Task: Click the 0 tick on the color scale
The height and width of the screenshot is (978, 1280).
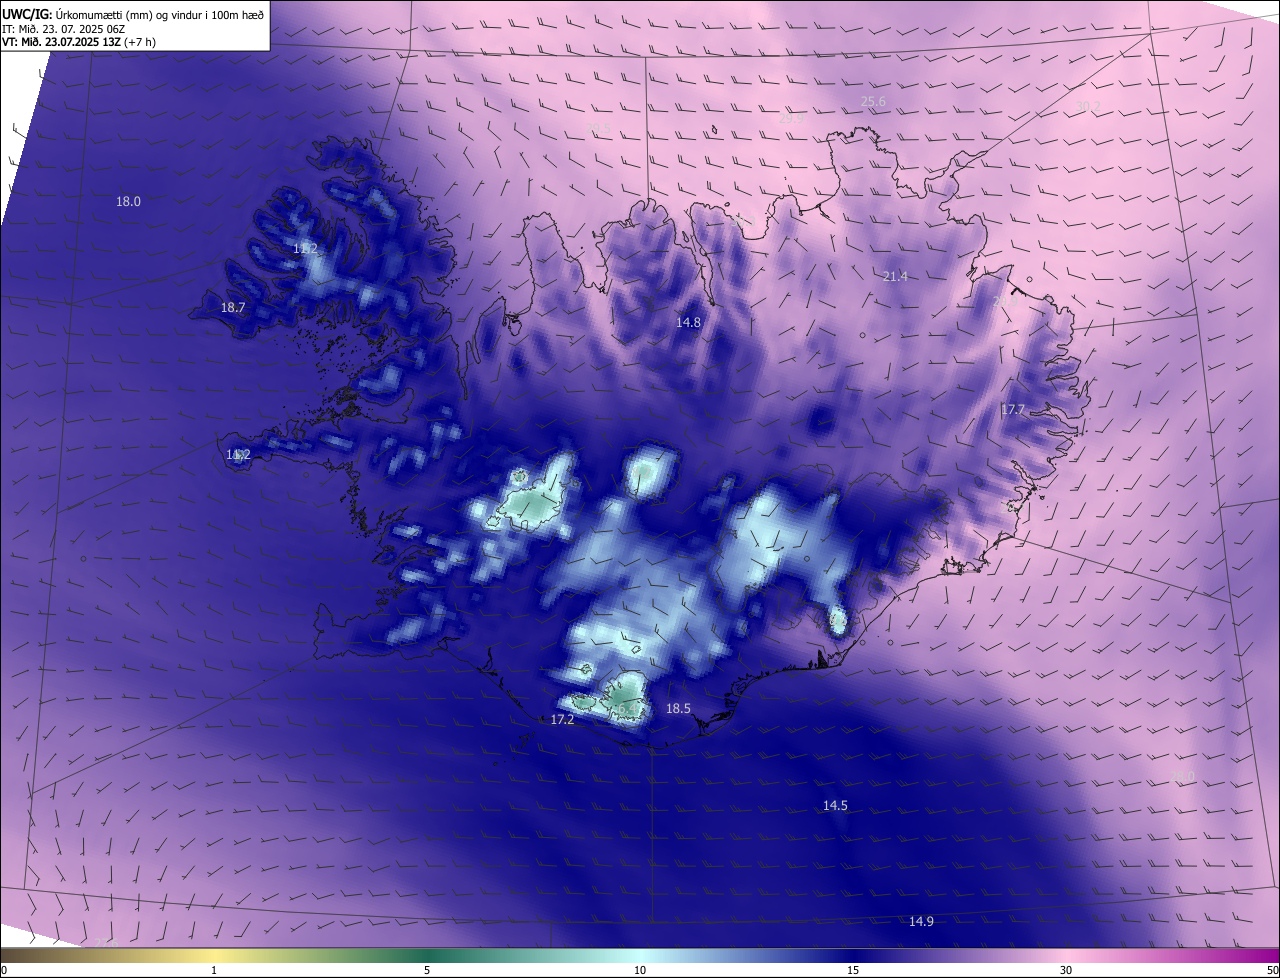Action: tap(4, 970)
